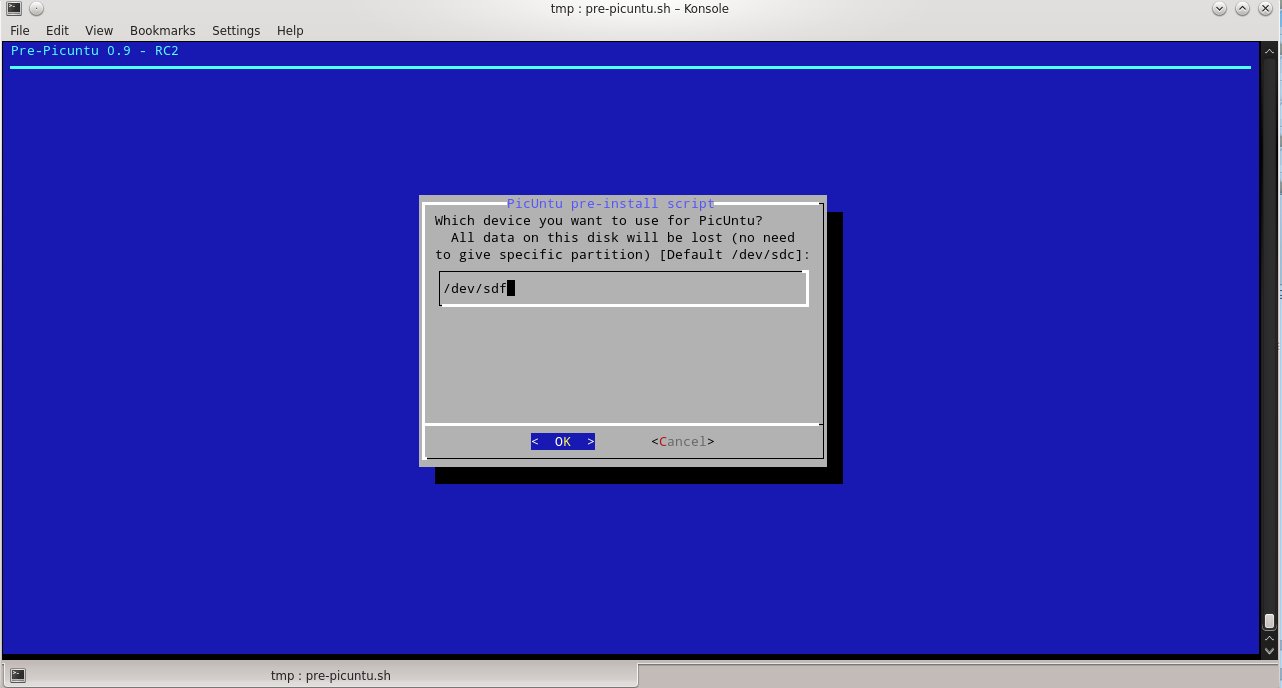Open the Bookmarks menu
This screenshot has height=688, width=1282.
162,30
